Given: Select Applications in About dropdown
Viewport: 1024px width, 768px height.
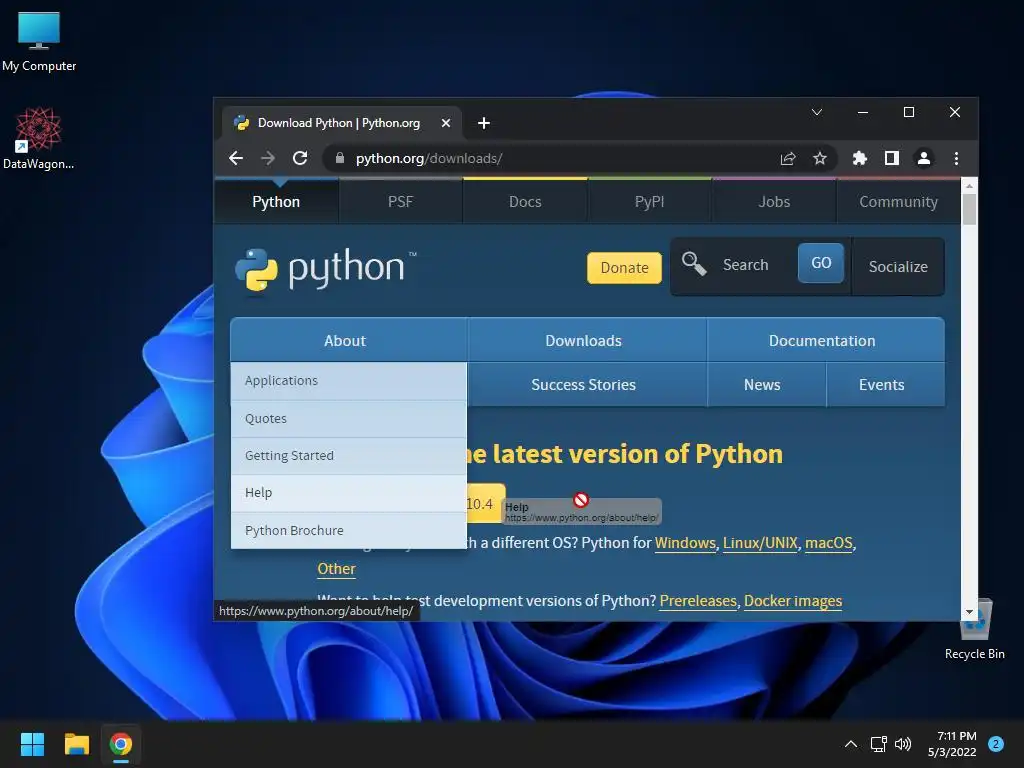Looking at the screenshot, I should click(349, 381).
